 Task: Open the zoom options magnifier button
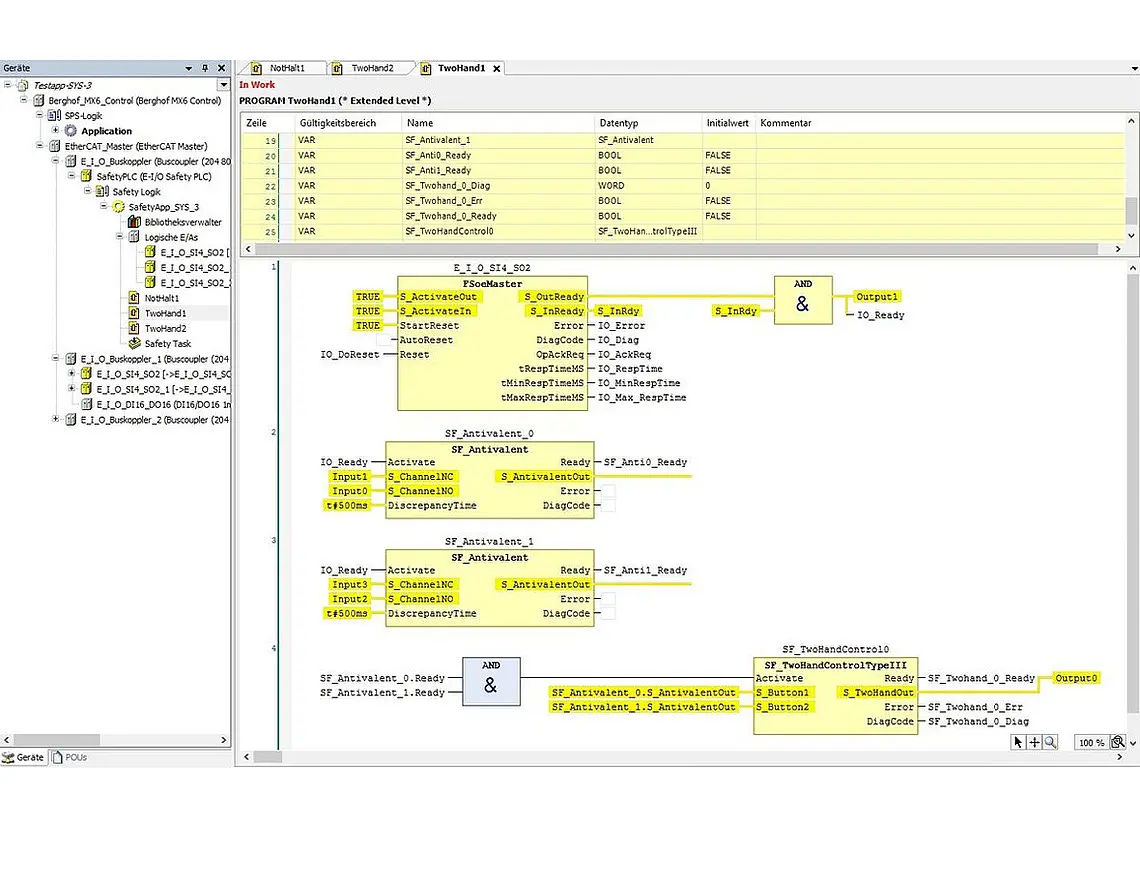(1118, 742)
